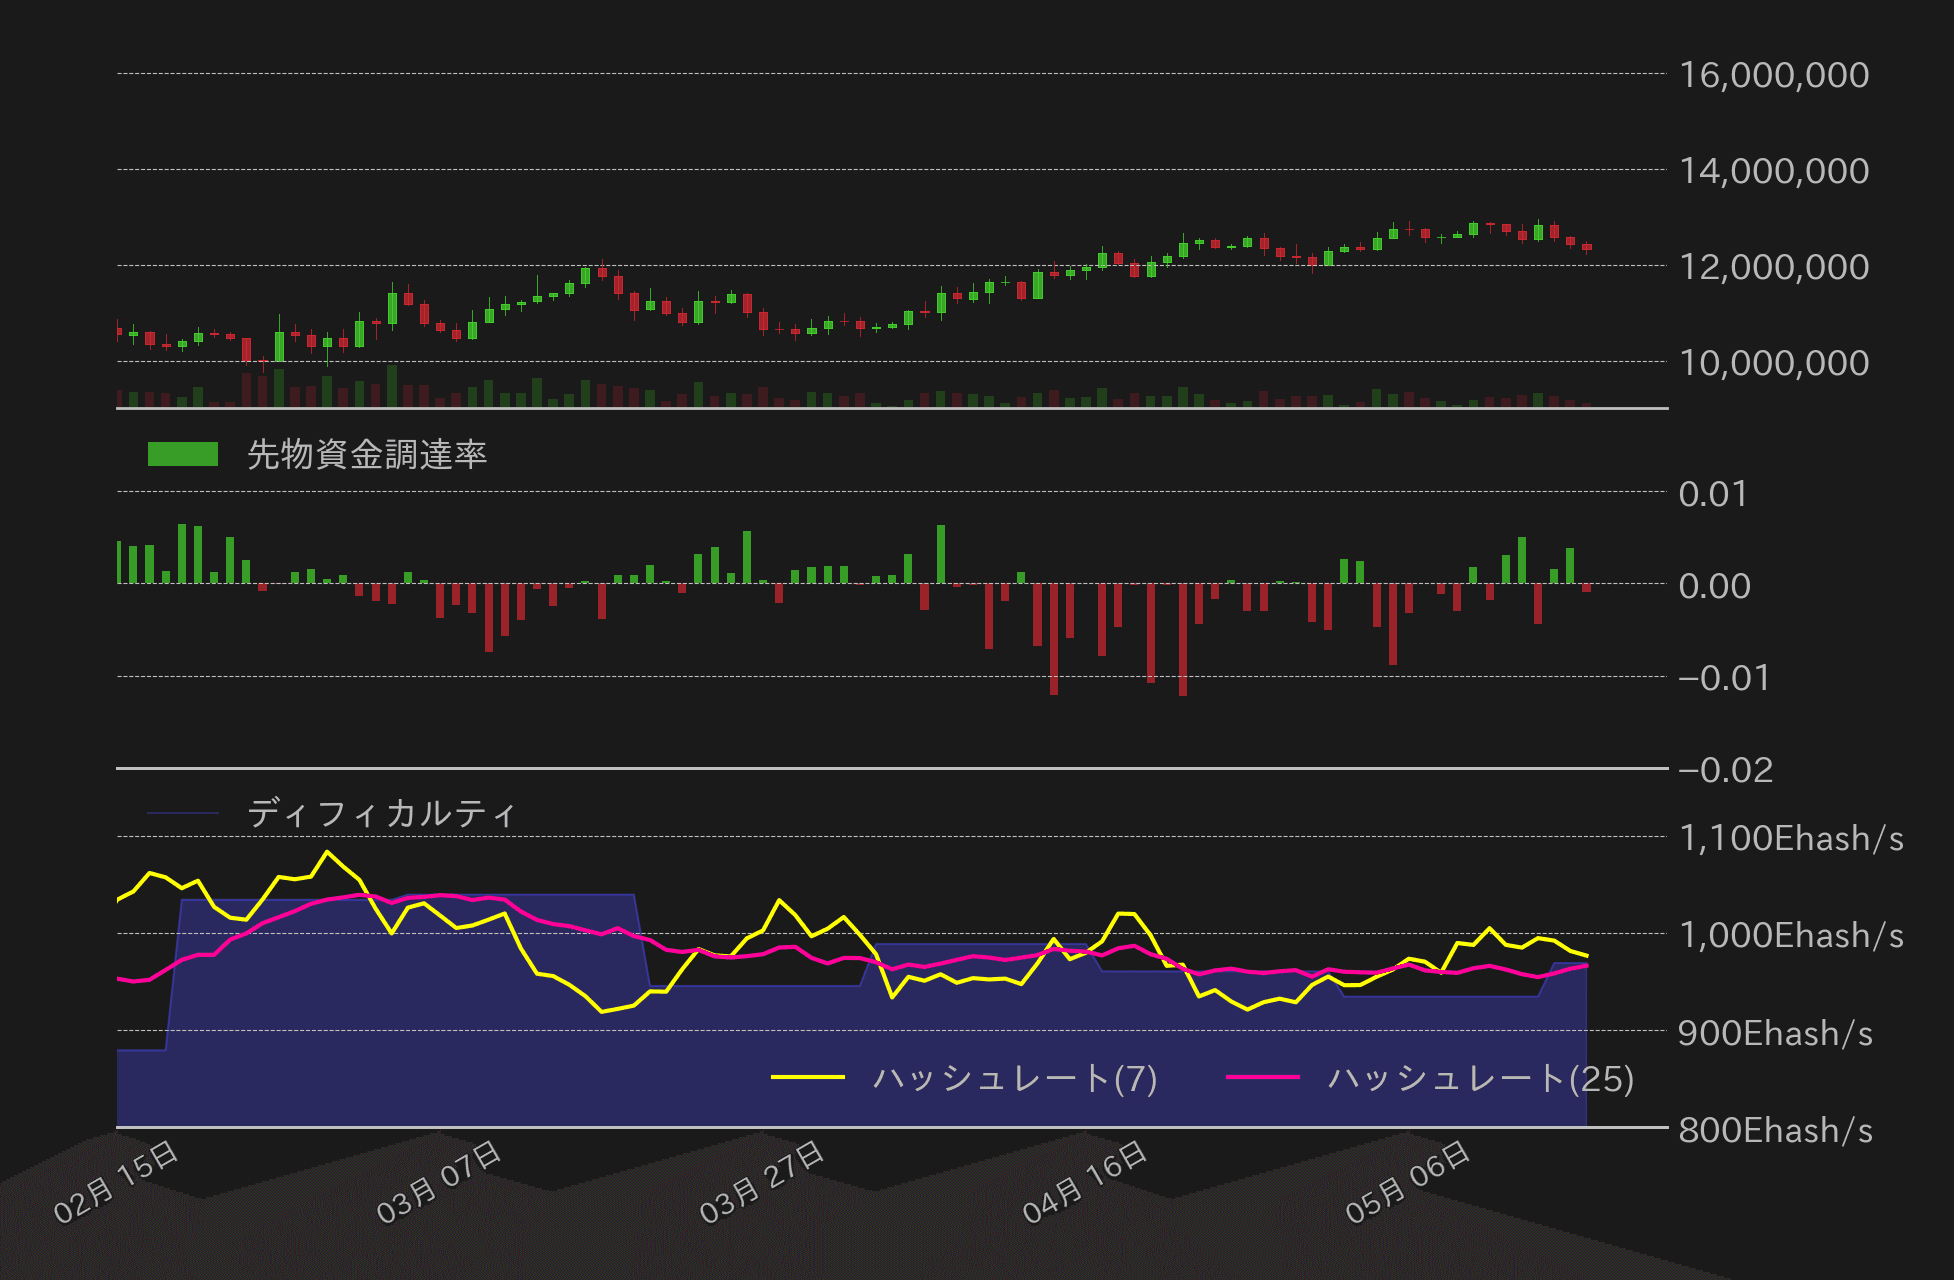Click the 02月 15日 date label
Image resolution: width=1954 pixels, height=1280 pixels.
(x=116, y=1182)
